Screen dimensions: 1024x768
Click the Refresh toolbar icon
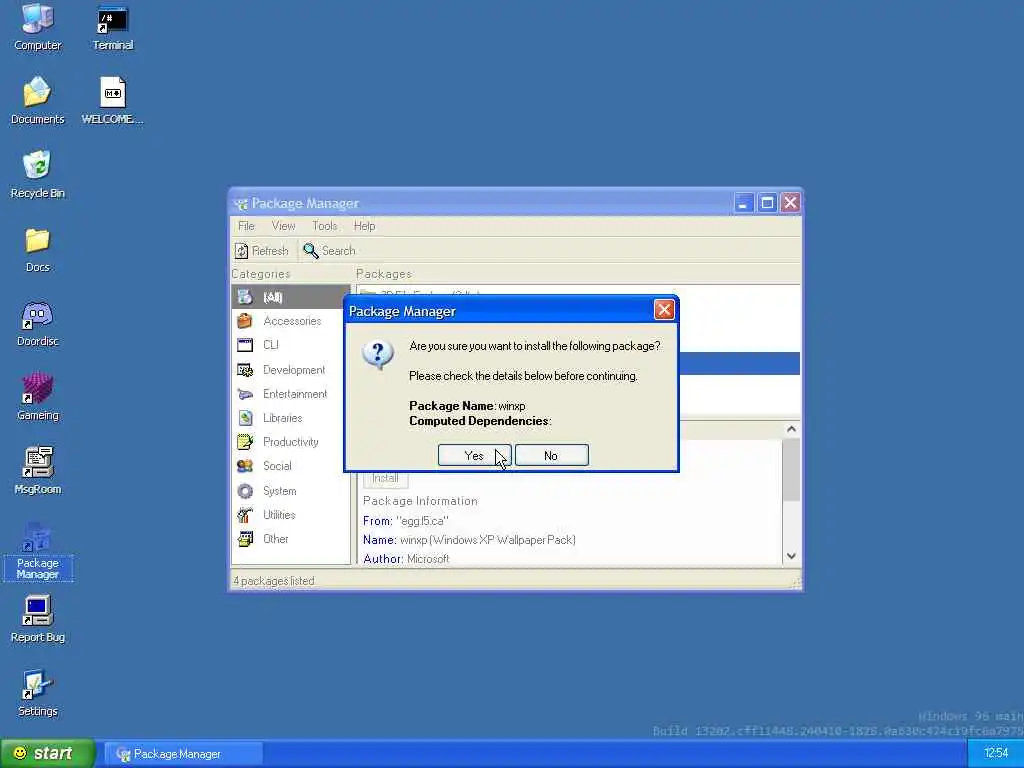[x=242, y=251]
